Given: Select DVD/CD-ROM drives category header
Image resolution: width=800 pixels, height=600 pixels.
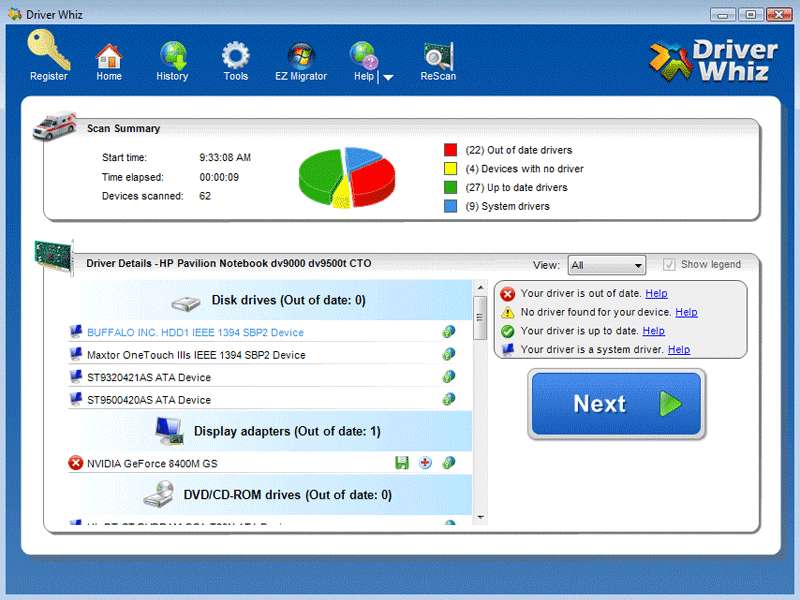Looking at the screenshot, I should click(270, 495).
